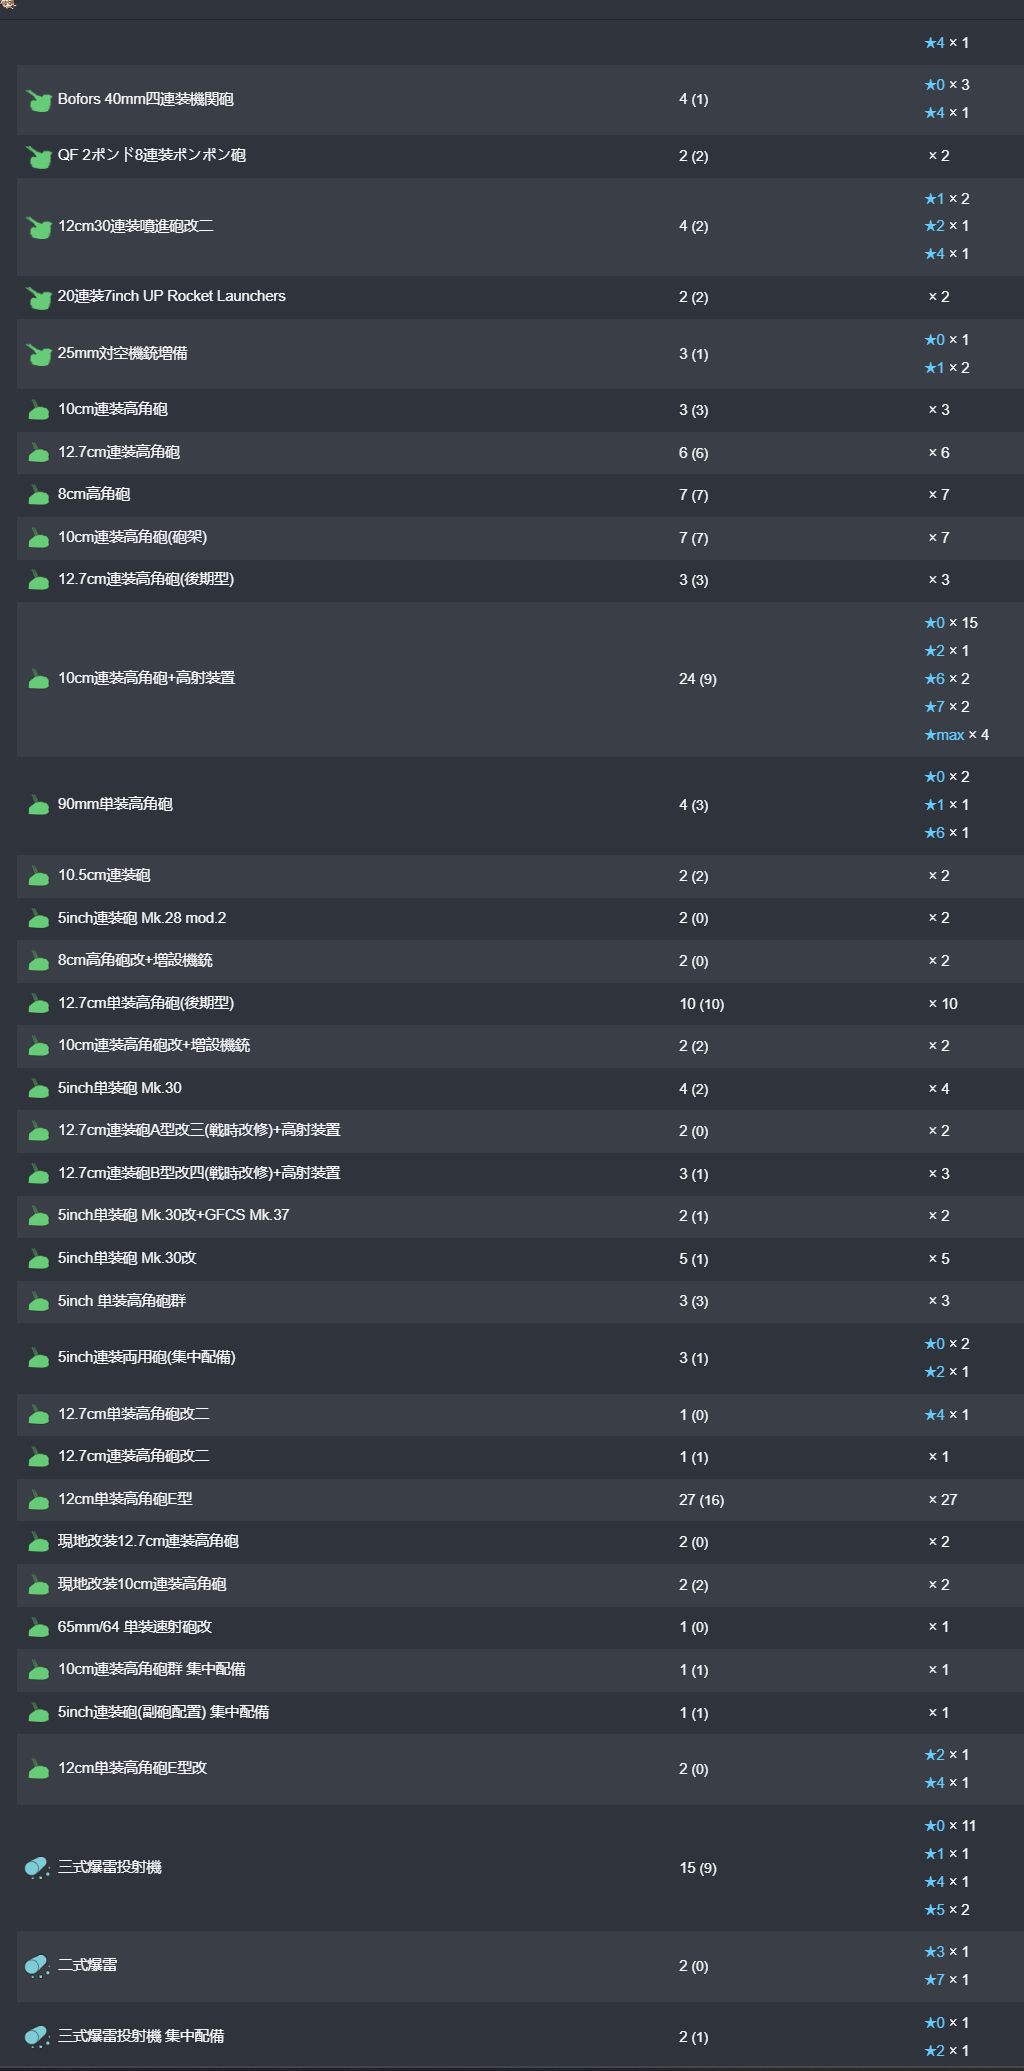Image resolution: width=1024 pixels, height=2071 pixels.
Task: Select the 12.7cm連装高角砲改二 name
Action: tap(134, 1456)
